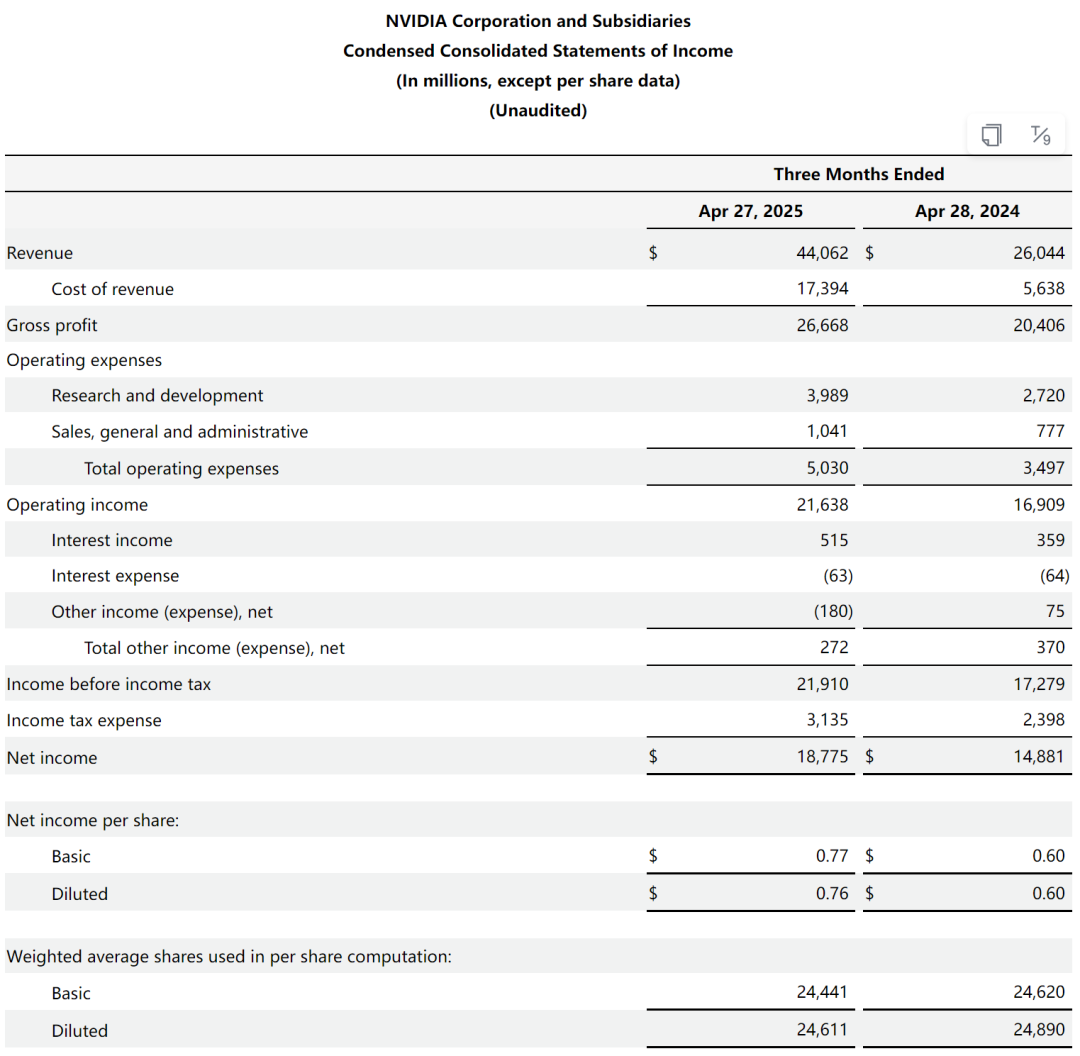Click the copy icon above the table
The width and height of the screenshot is (1080, 1056).
991,135
